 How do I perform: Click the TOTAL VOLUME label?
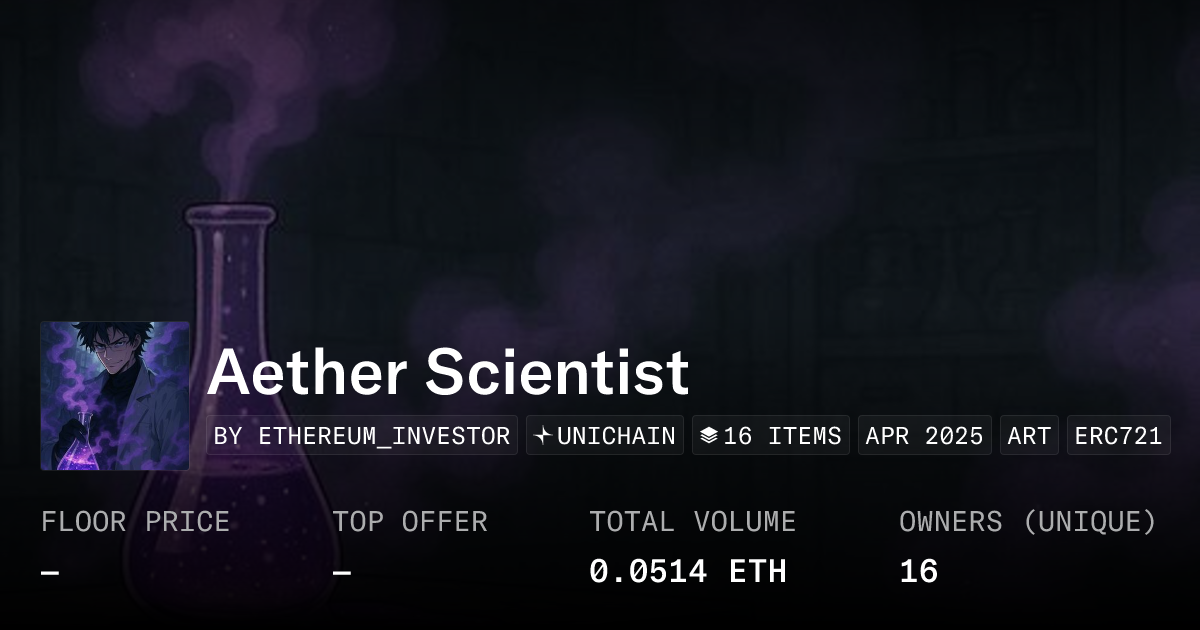pyautogui.click(x=692, y=522)
